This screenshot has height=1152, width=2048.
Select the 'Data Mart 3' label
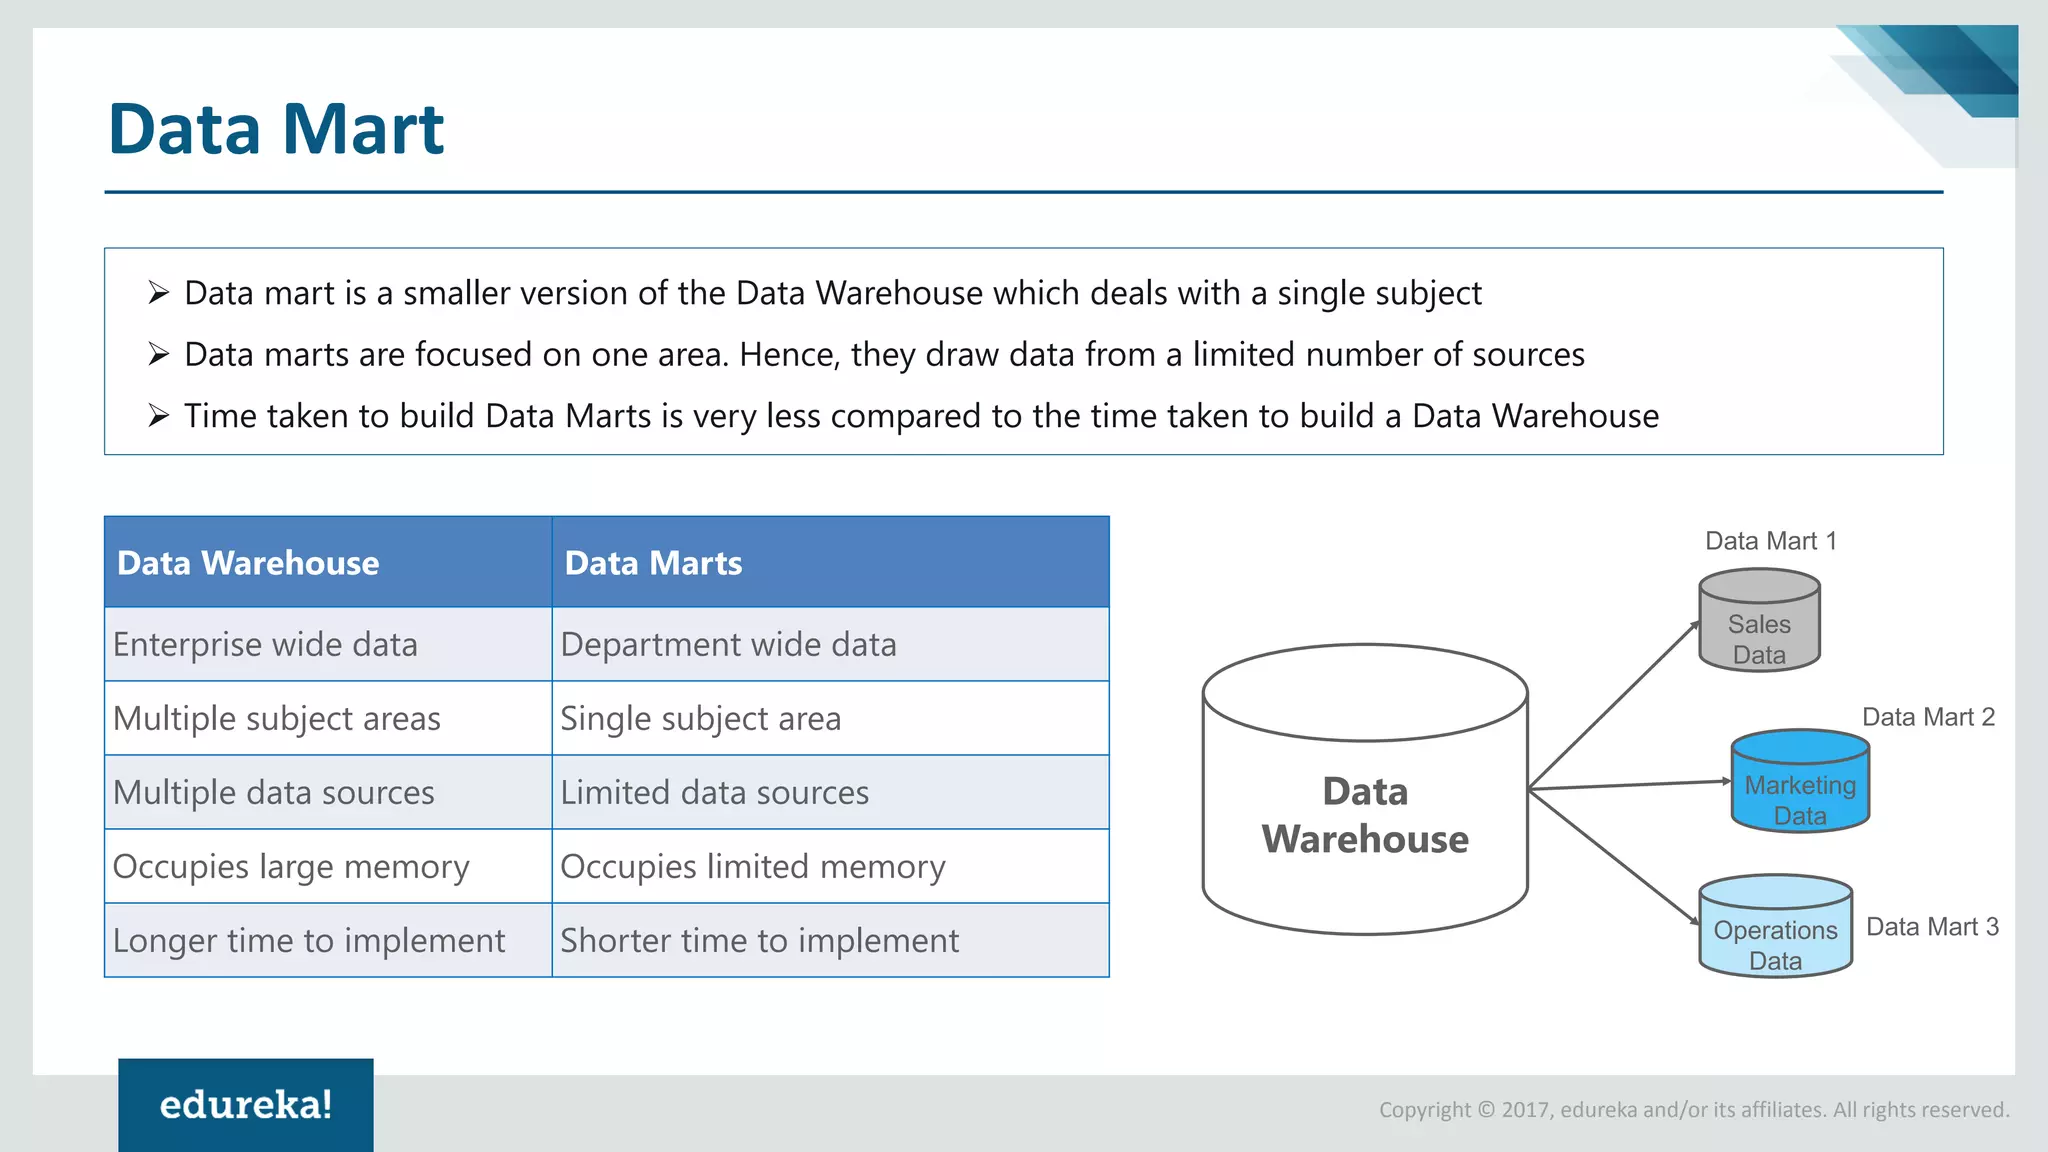[1932, 927]
